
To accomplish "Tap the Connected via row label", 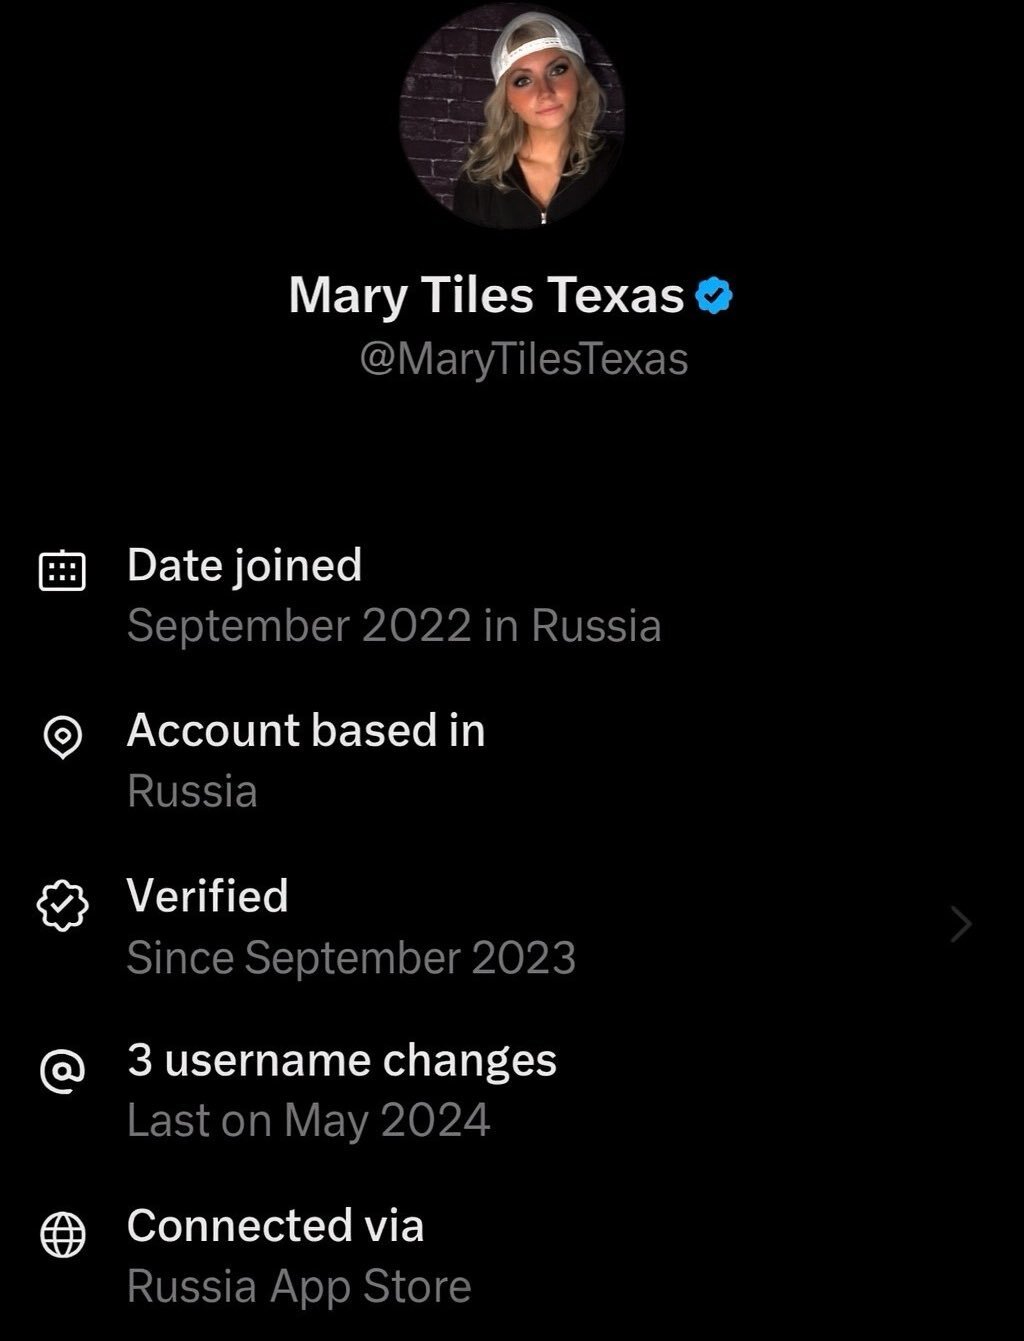I will click(x=275, y=1226).
